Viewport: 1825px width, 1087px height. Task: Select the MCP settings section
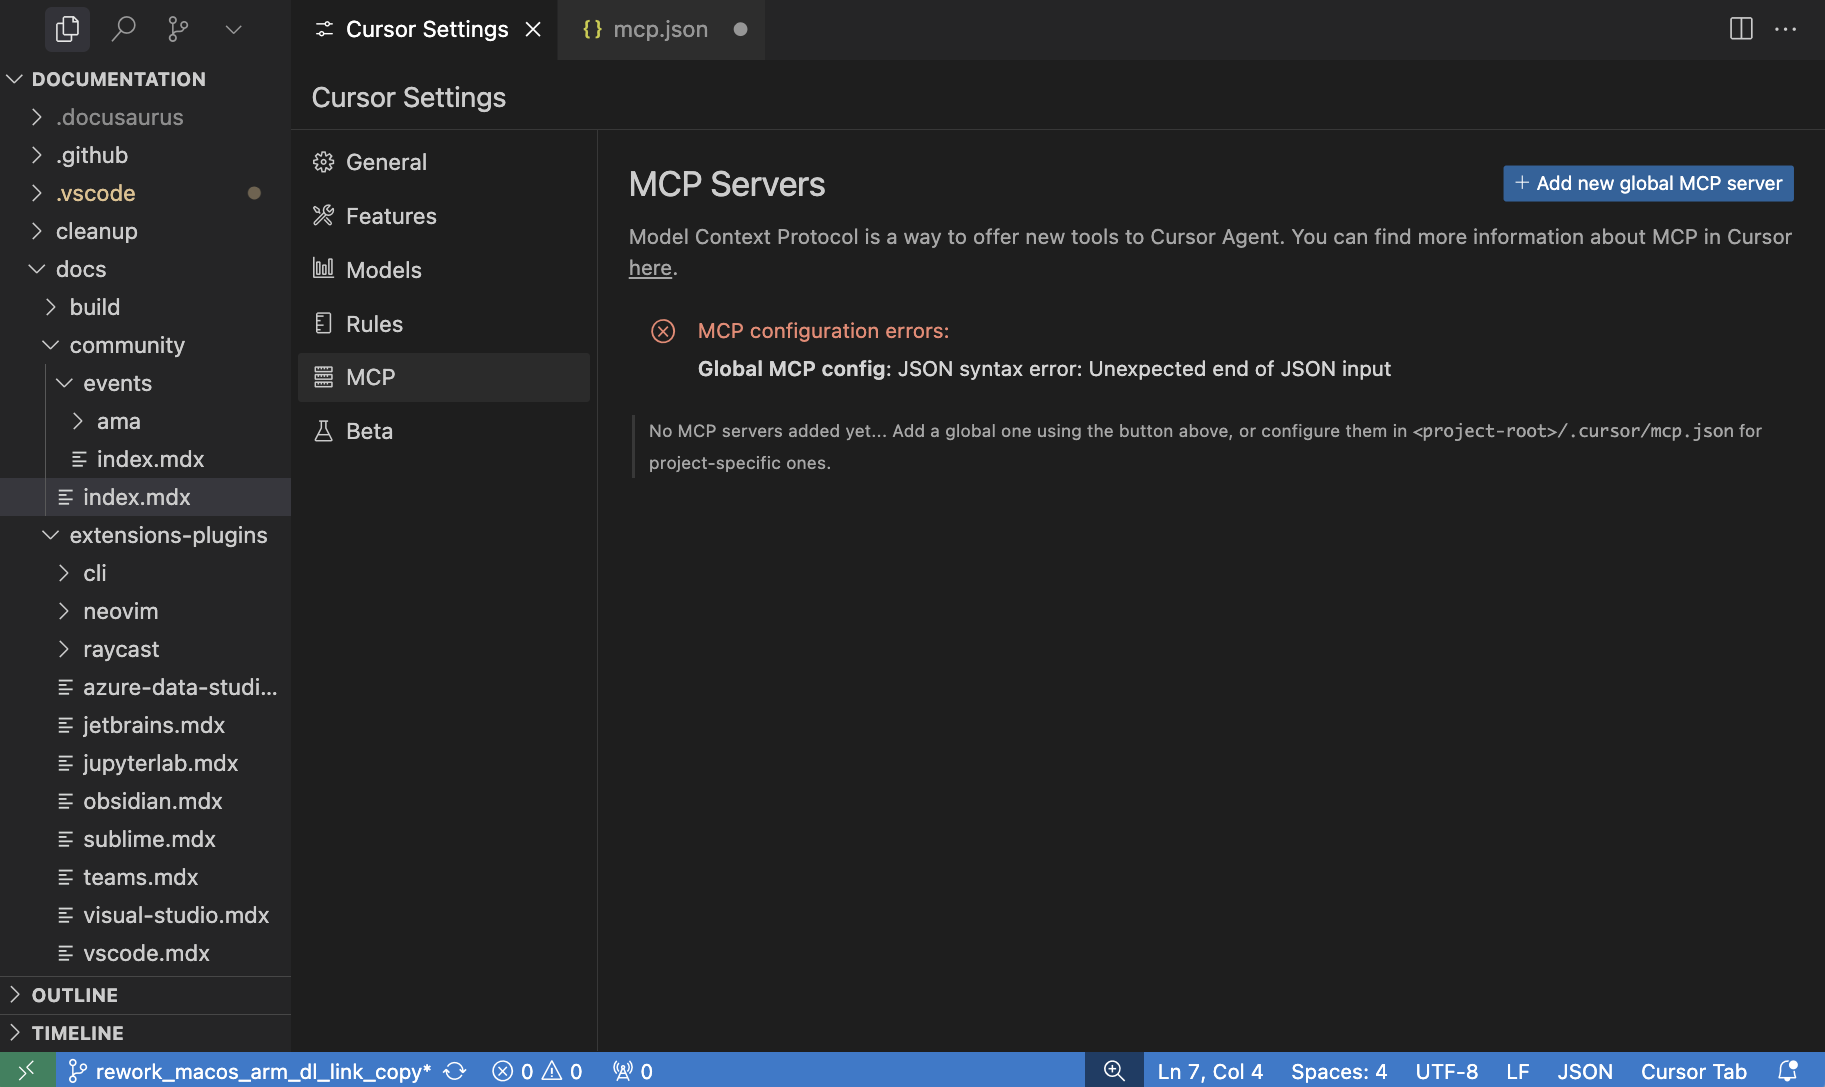coord(444,377)
